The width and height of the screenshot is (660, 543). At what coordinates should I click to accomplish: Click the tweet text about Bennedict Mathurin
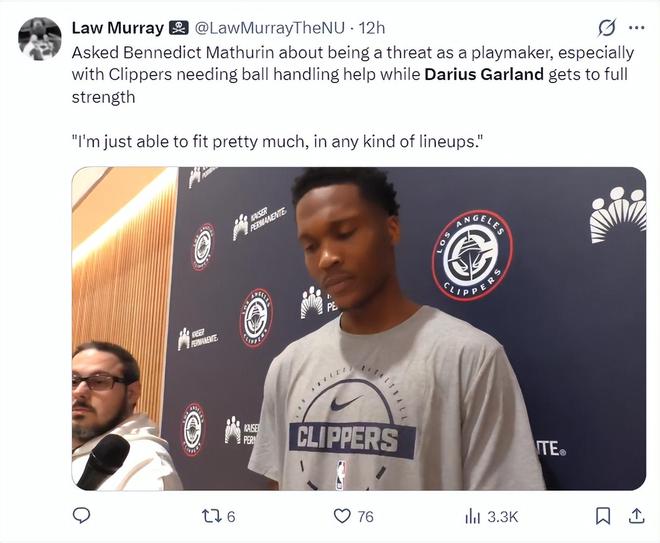(353, 75)
